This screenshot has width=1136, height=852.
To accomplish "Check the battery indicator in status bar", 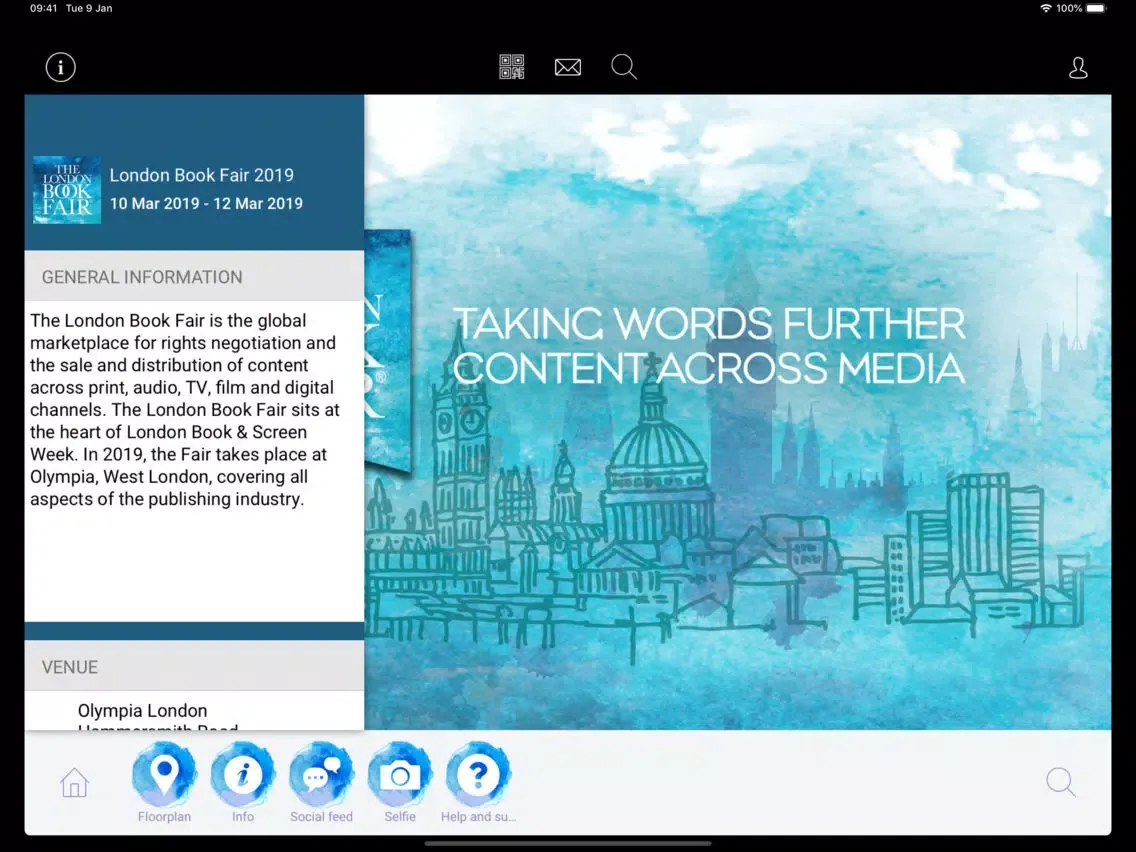I will point(1096,9).
